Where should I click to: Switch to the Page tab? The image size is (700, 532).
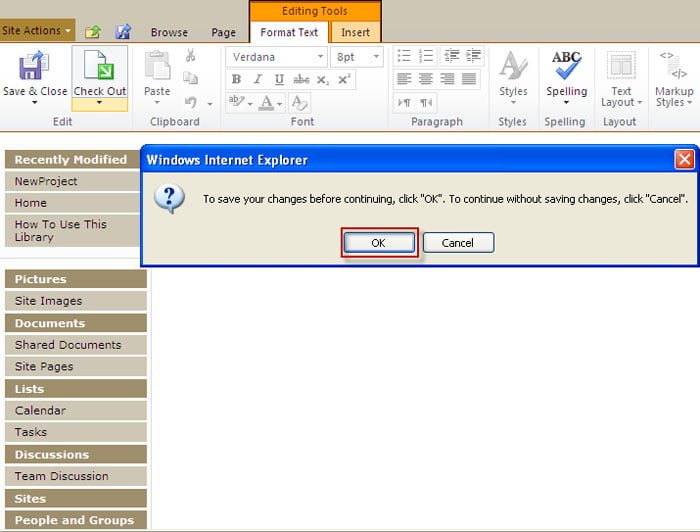[224, 32]
